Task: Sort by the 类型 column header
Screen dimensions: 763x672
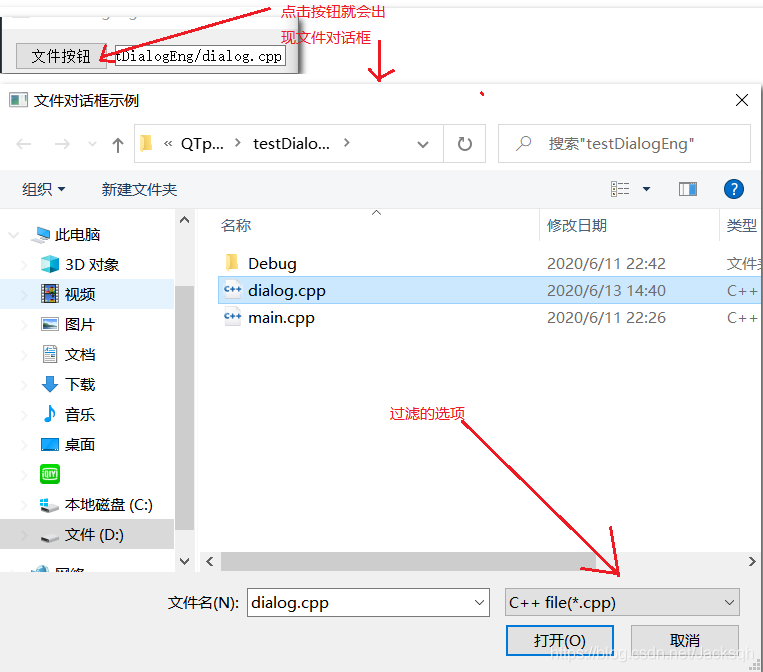Action: [x=741, y=225]
